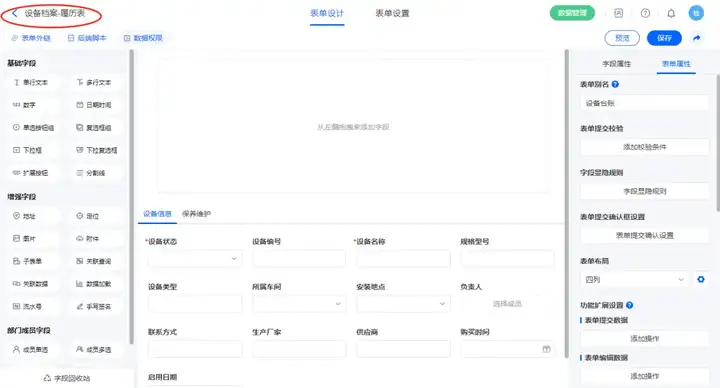The image size is (720, 388).
Task: Click the 负责人 选择成员 field
Action: tap(507, 304)
